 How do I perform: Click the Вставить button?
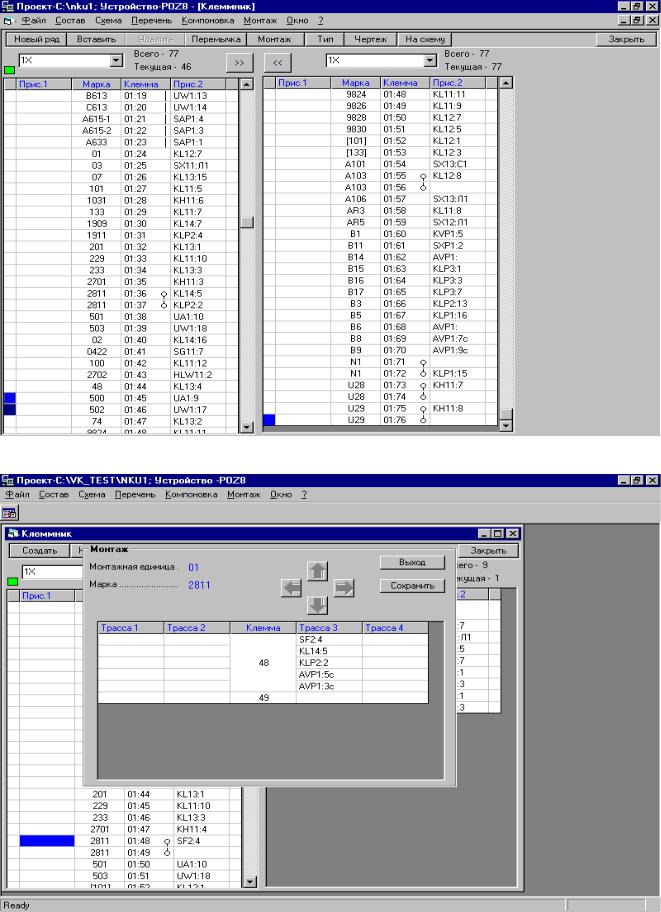tap(97, 40)
